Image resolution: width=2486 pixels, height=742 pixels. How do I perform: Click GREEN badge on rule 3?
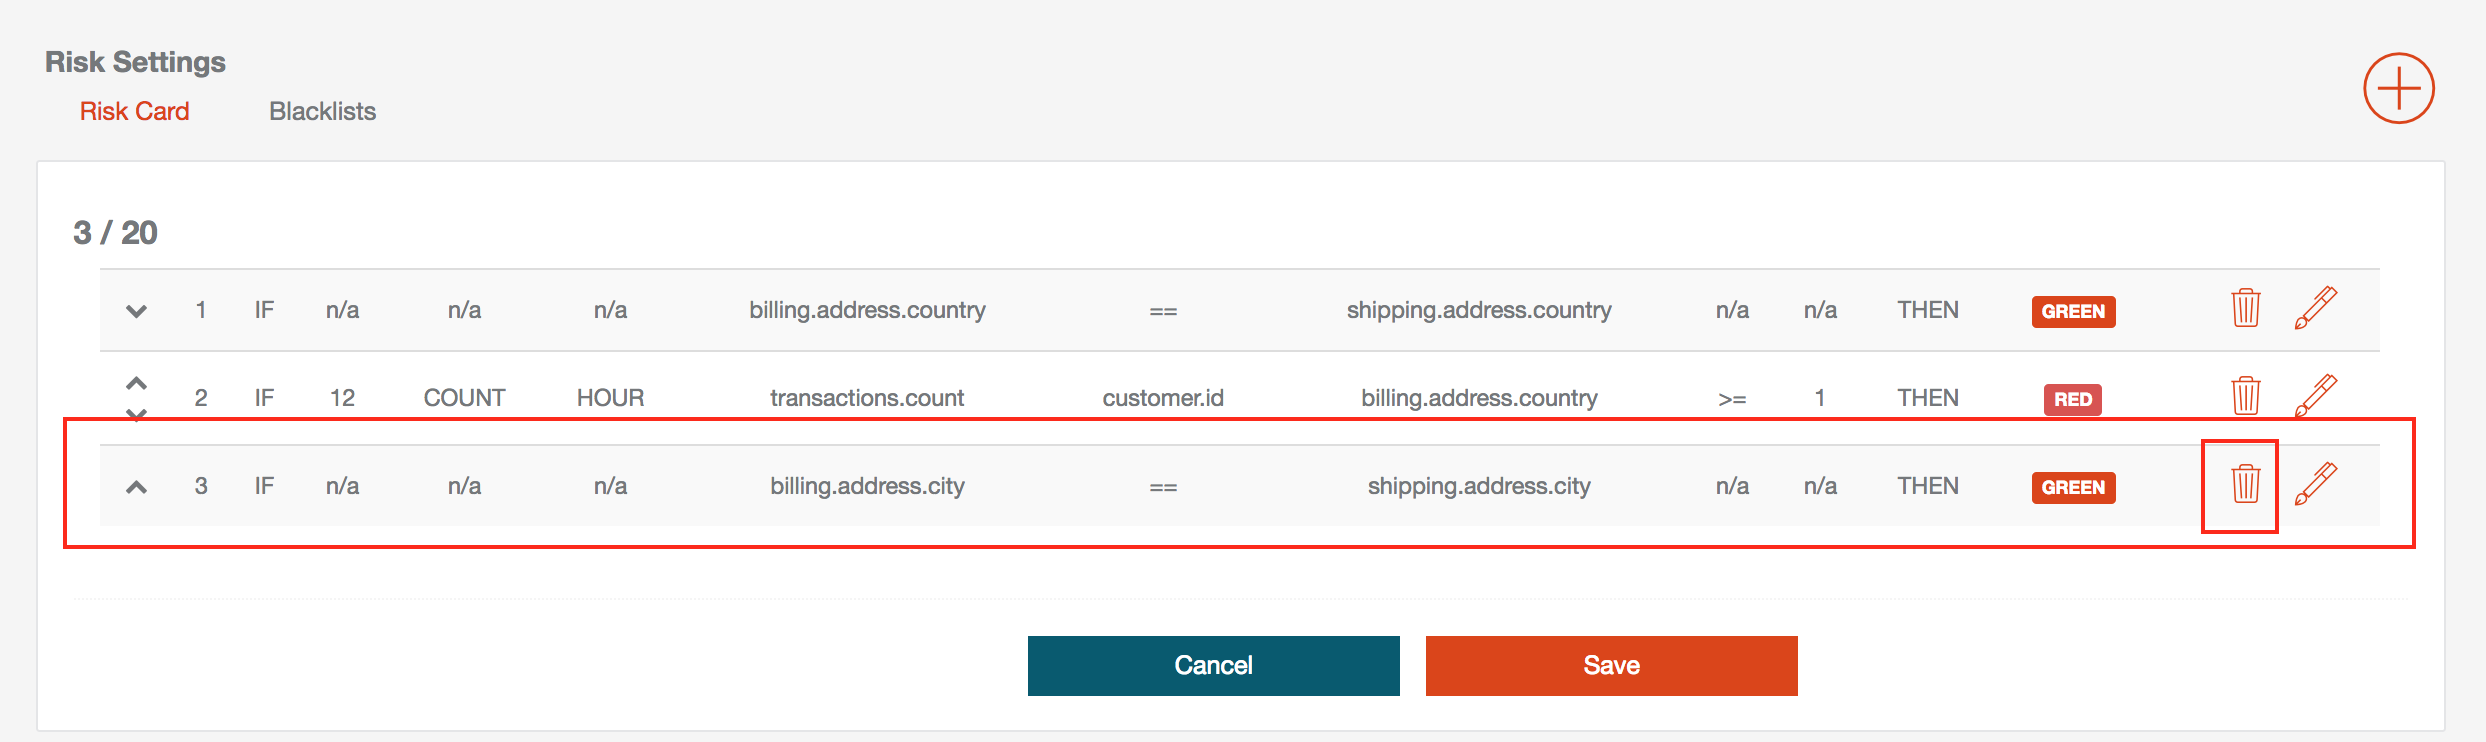2073,487
